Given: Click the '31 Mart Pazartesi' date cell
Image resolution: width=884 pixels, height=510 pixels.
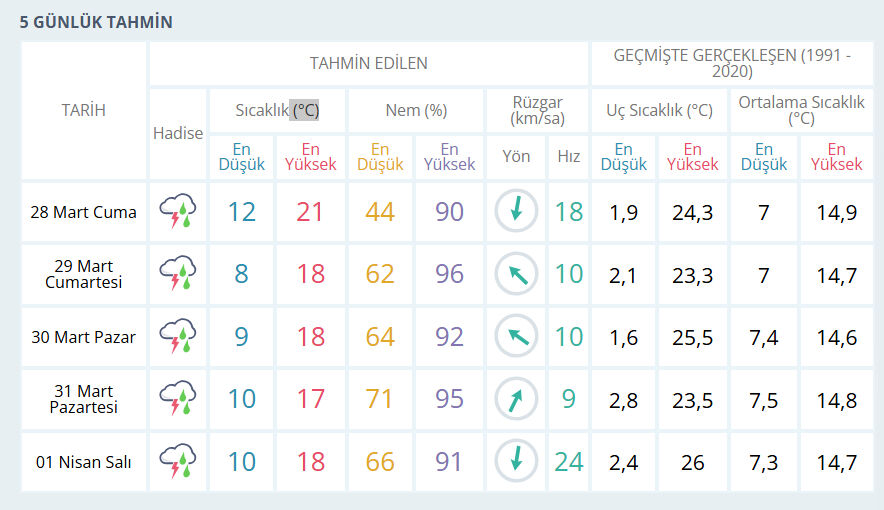Looking at the screenshot, I should (x=83, y=399).
